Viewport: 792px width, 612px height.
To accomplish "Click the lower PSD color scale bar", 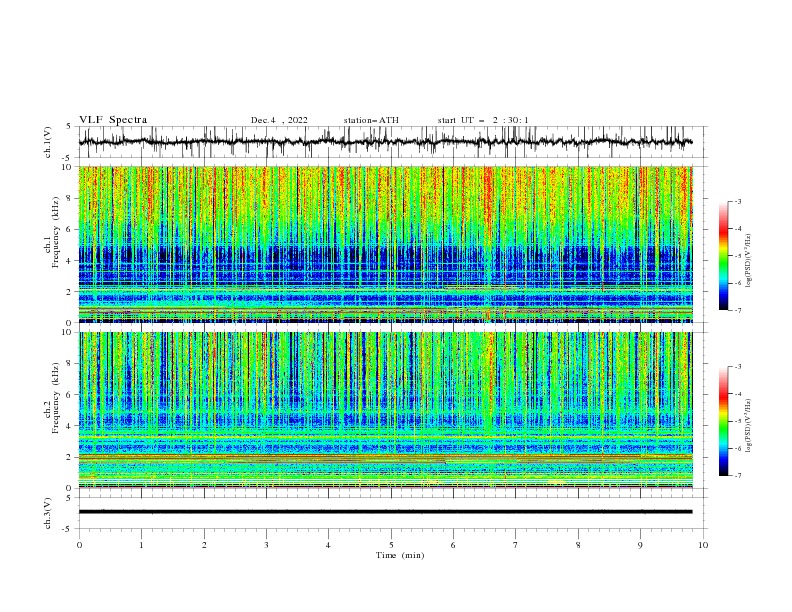I will (x=724, y=421).
